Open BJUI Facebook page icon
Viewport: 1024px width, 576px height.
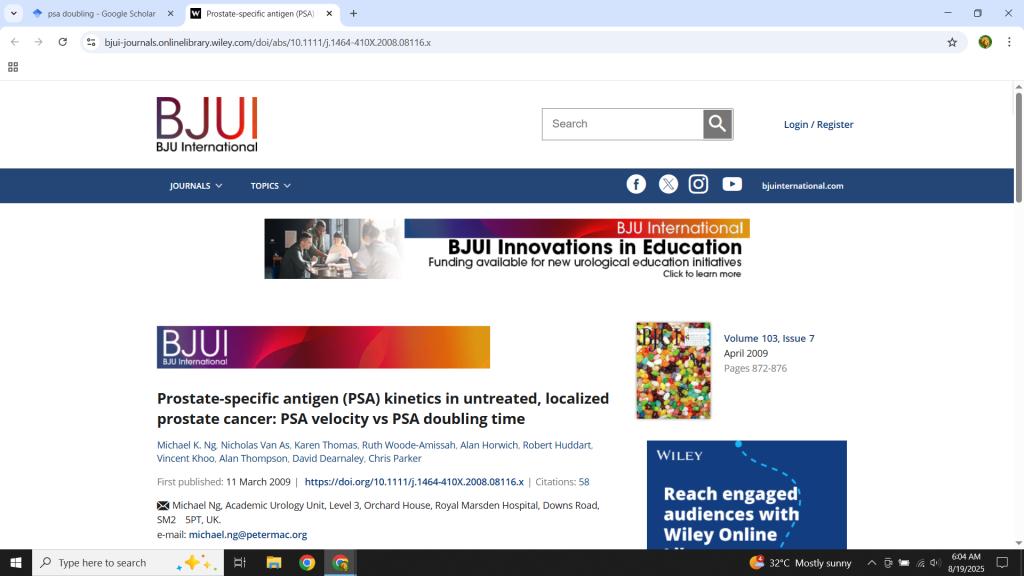[636, 184]
